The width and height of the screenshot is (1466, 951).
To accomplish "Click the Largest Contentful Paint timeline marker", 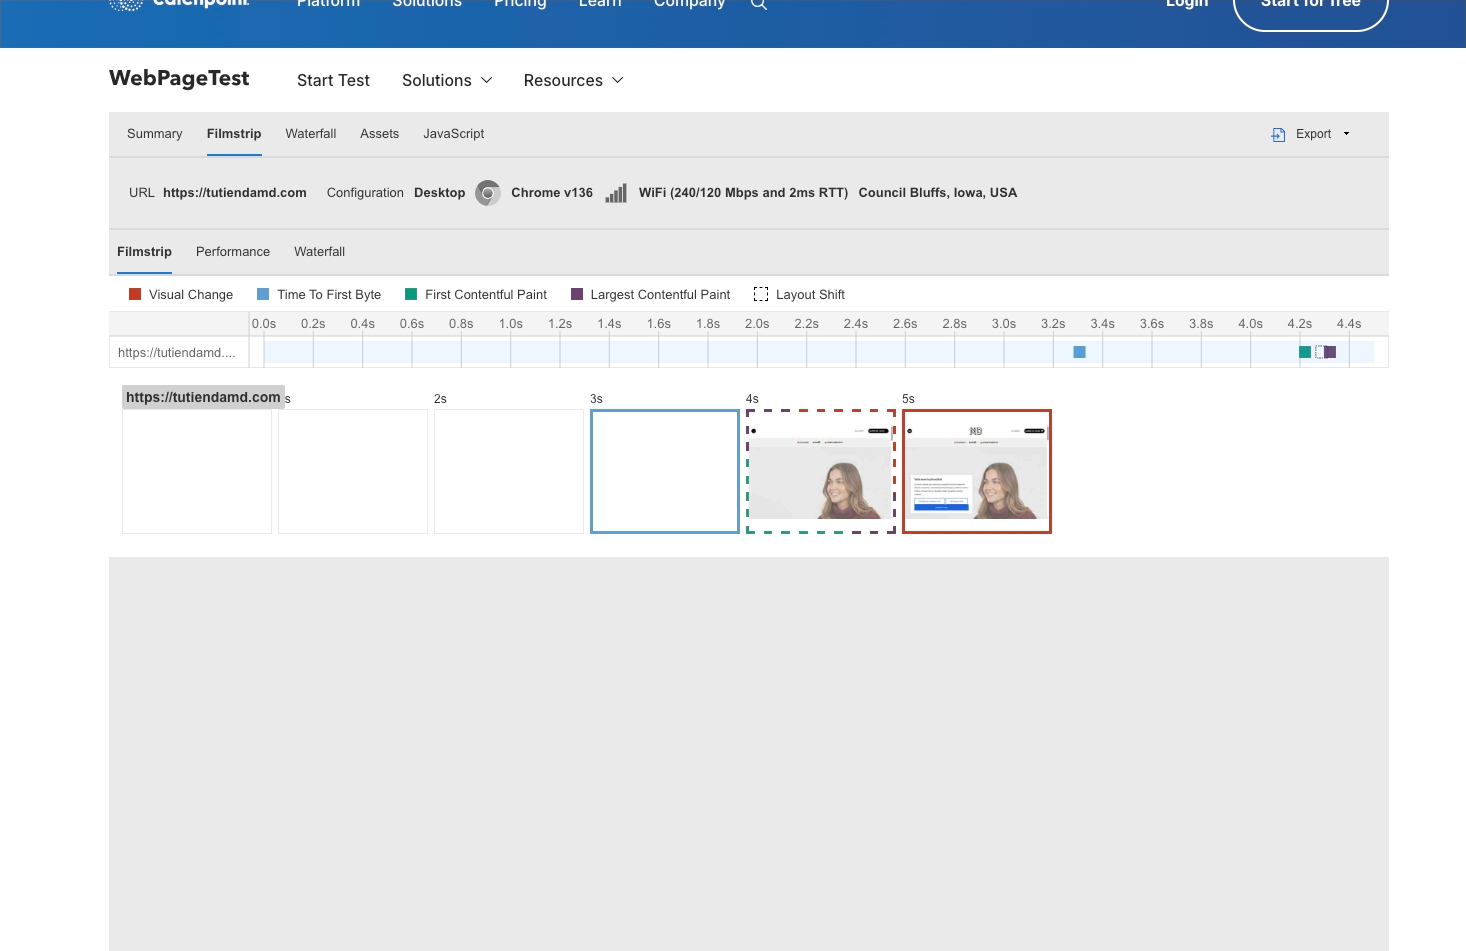I will [1330, 352].
